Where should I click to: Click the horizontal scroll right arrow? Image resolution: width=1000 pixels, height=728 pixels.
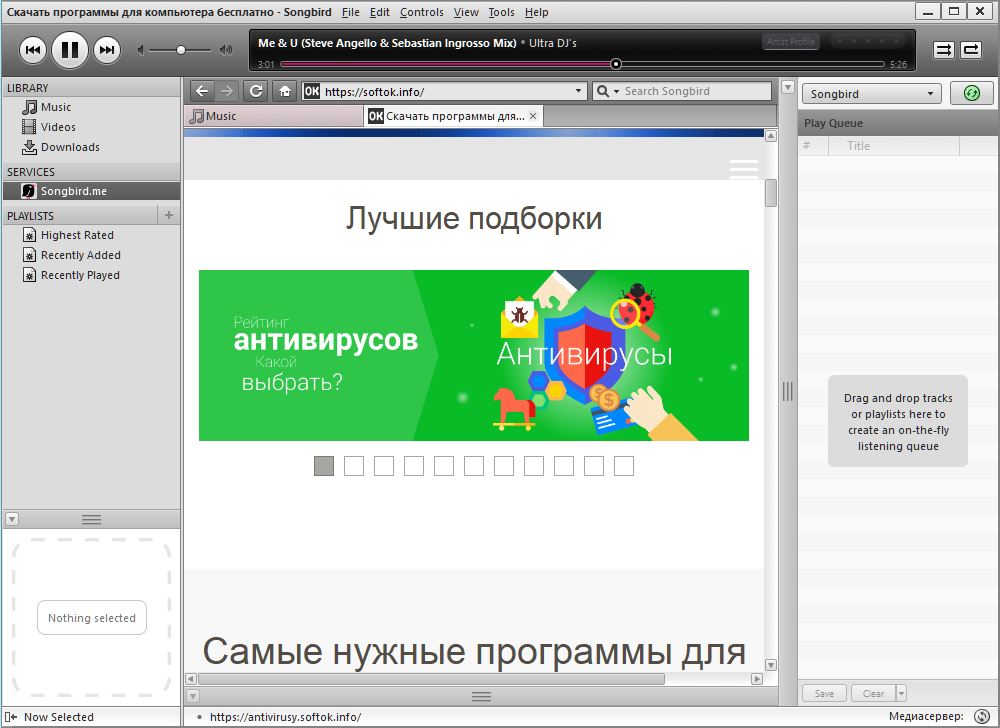point(757,679)
